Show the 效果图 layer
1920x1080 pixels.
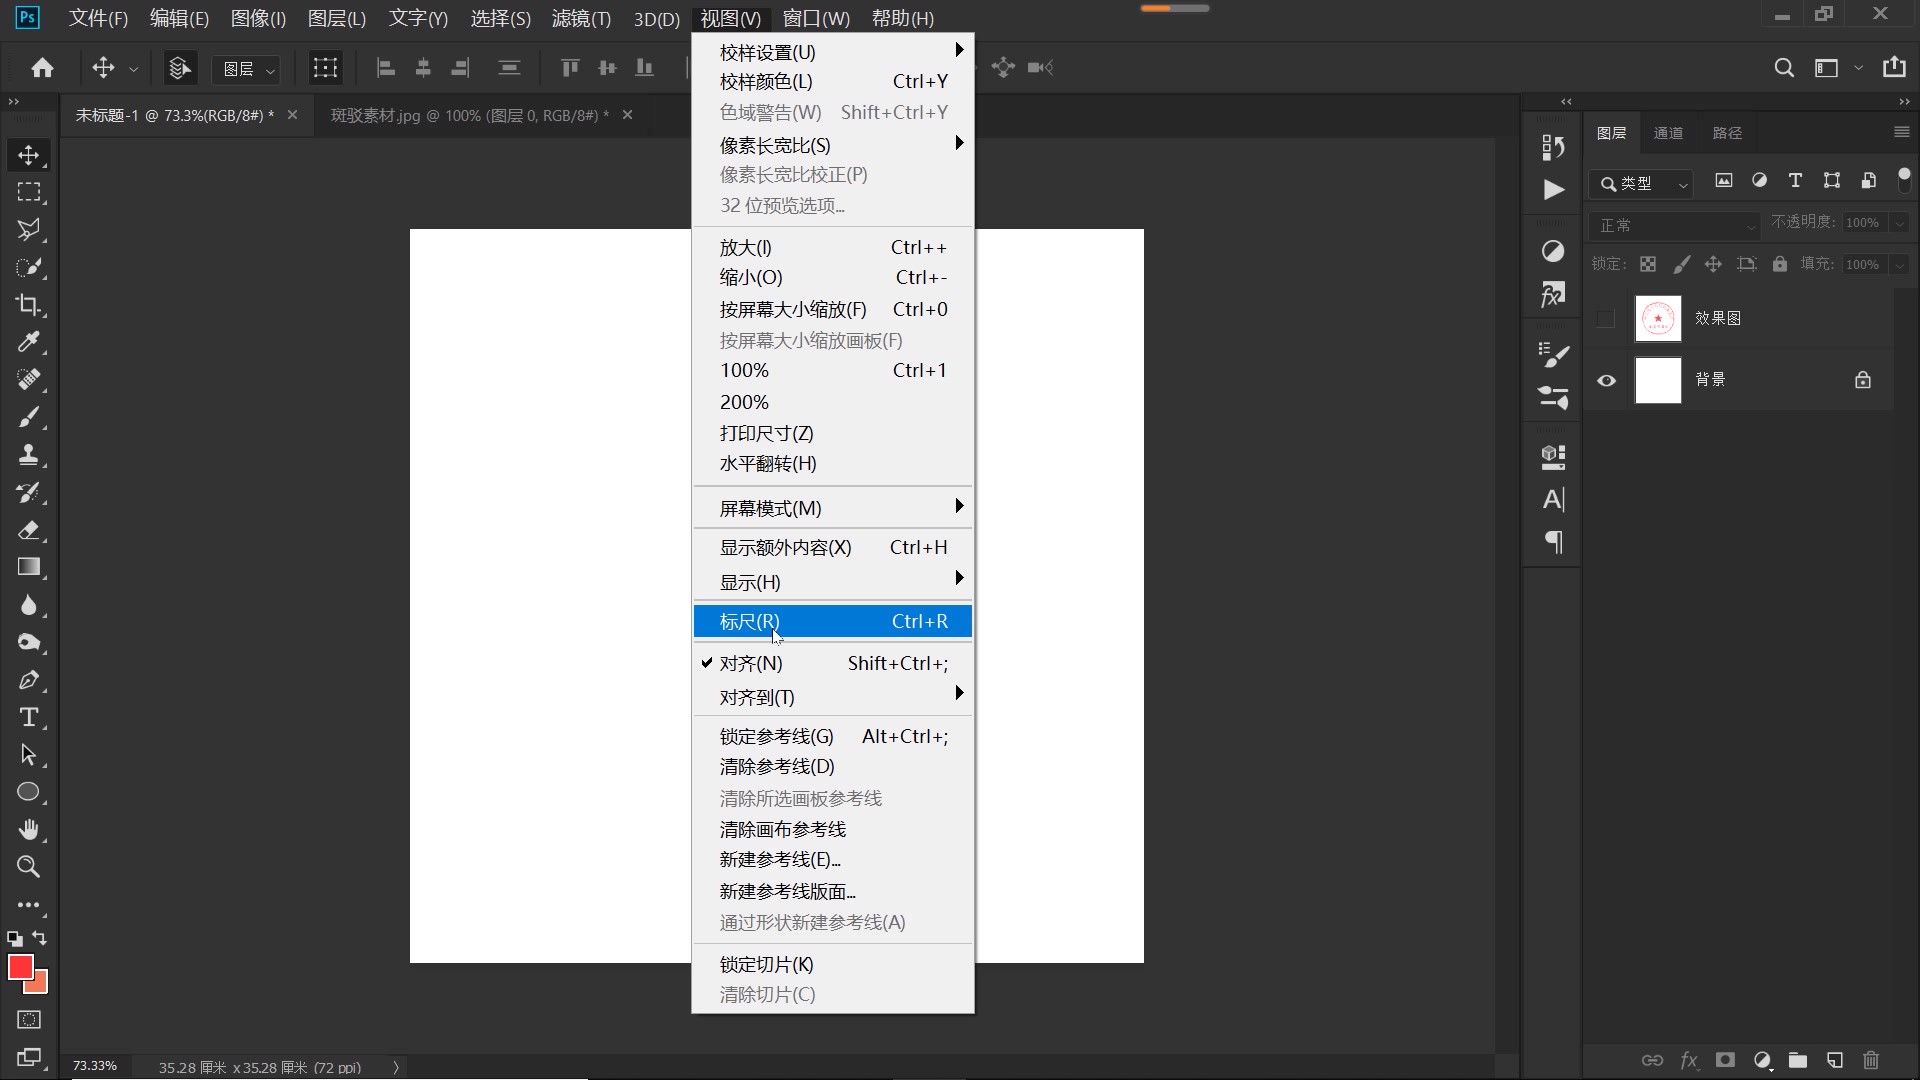(1606, 318)
